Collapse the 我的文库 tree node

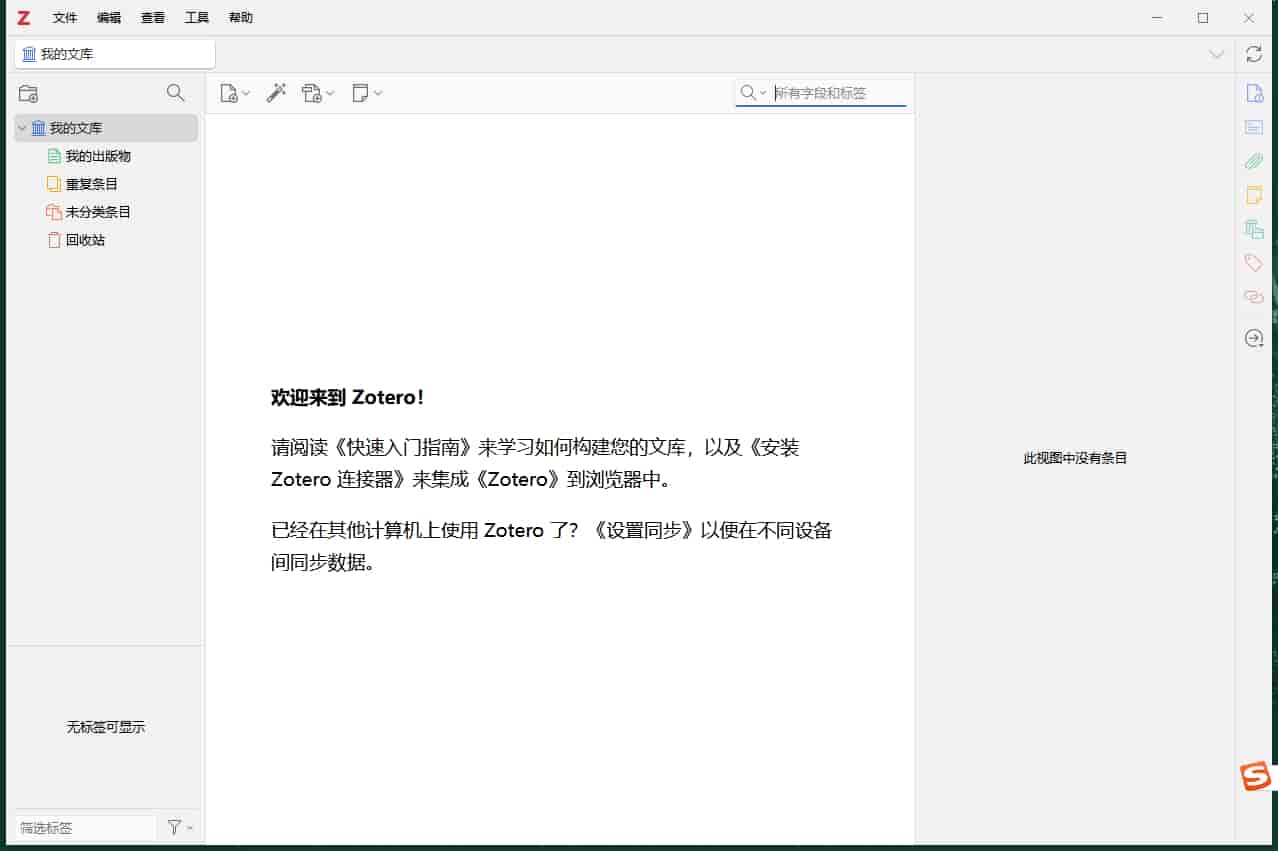(x=22, y=128)
